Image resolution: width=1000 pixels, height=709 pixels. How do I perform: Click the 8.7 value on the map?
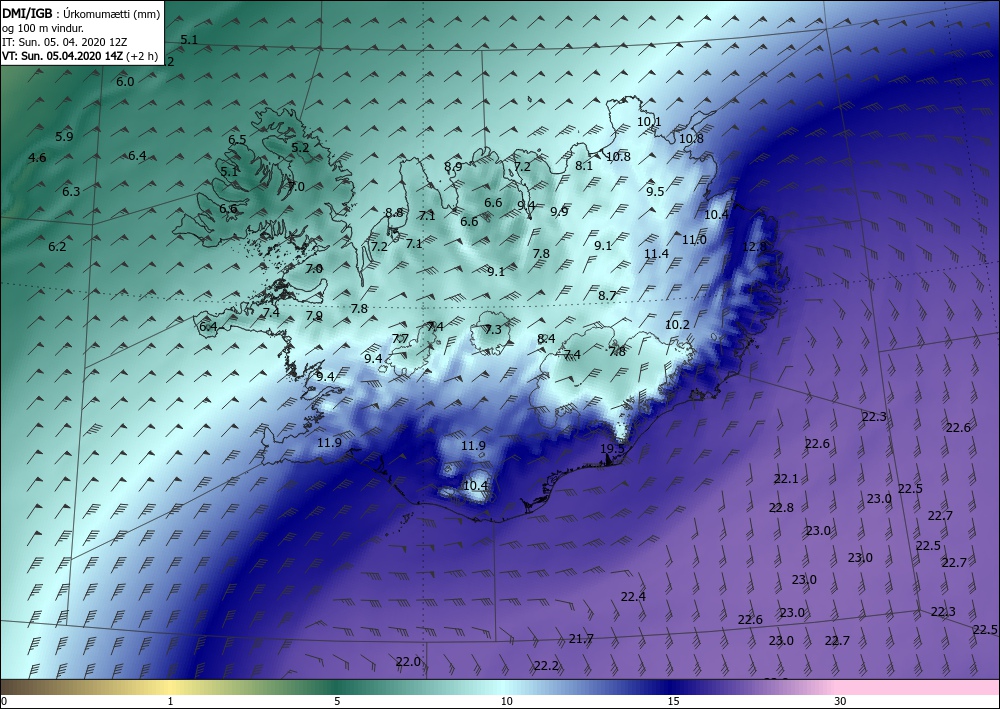(607, 295)
